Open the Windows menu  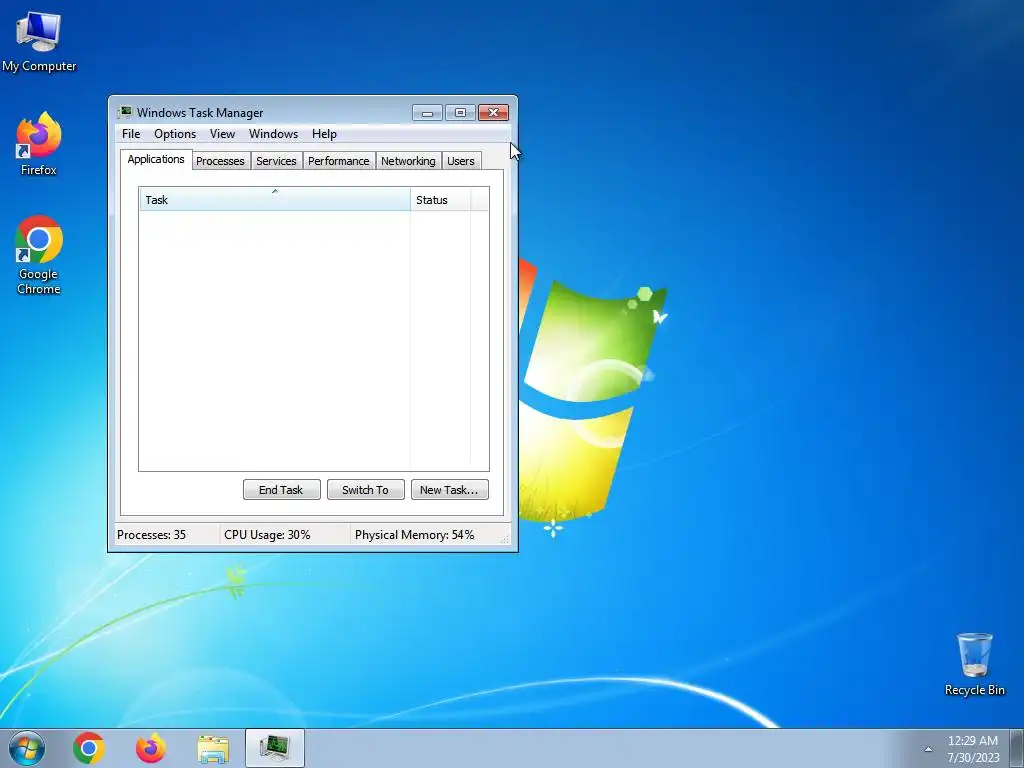[273, 134]
